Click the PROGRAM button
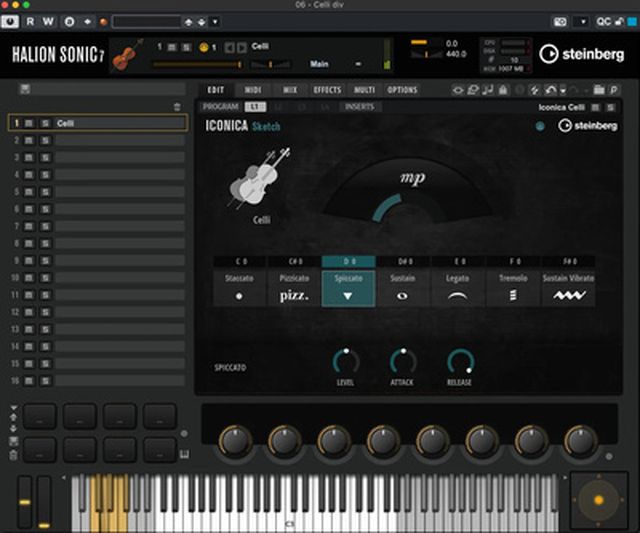The image size is (640, 533). tap(221, 107)
